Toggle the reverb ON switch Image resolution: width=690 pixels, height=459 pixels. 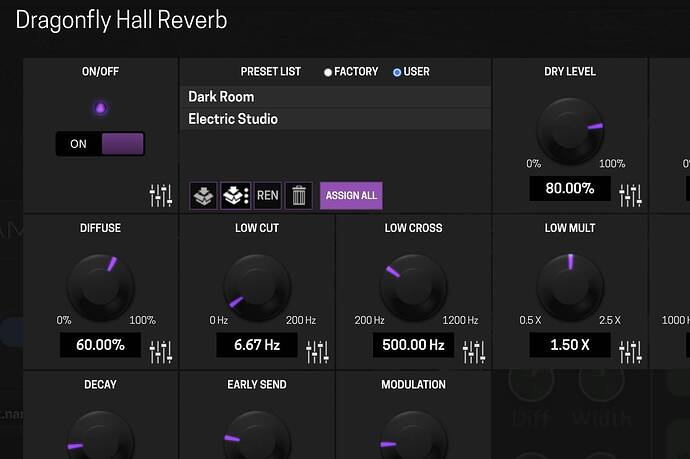[x=100, y=144]
